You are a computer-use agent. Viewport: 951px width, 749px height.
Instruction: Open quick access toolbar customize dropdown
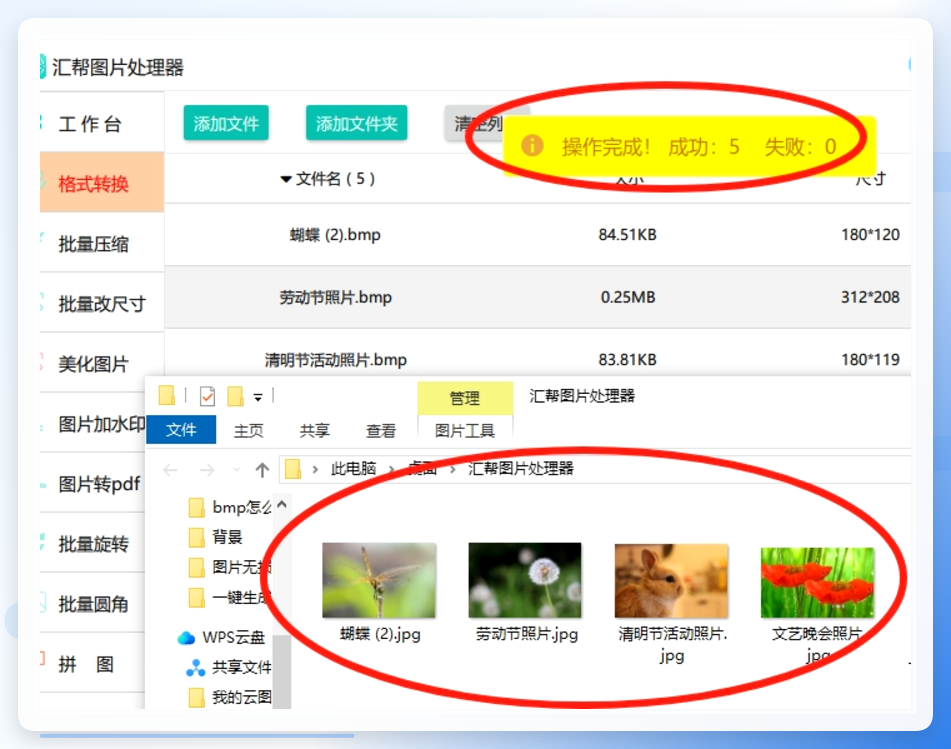click(x=258, y=398)
